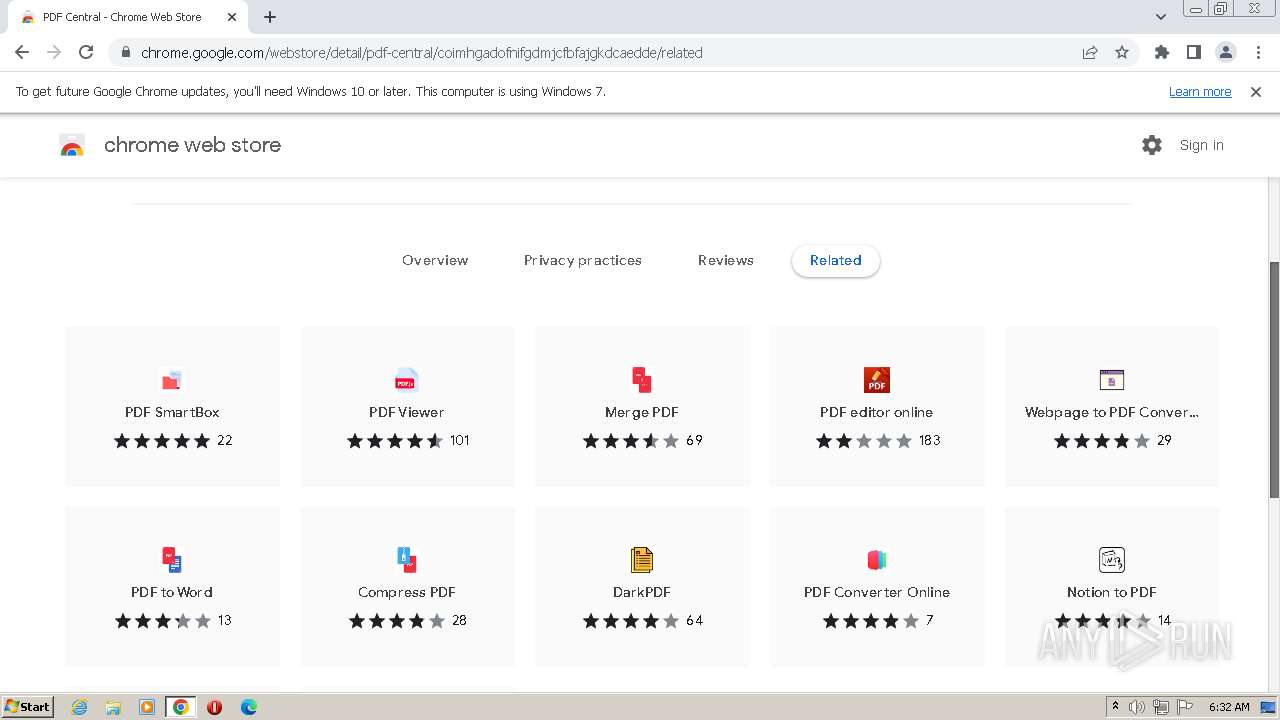The height and width of the screenshot is (720, 1280).
Task: Open the Chrome profile avatar
Action: pyautogui.click(x=1226, y=53)
